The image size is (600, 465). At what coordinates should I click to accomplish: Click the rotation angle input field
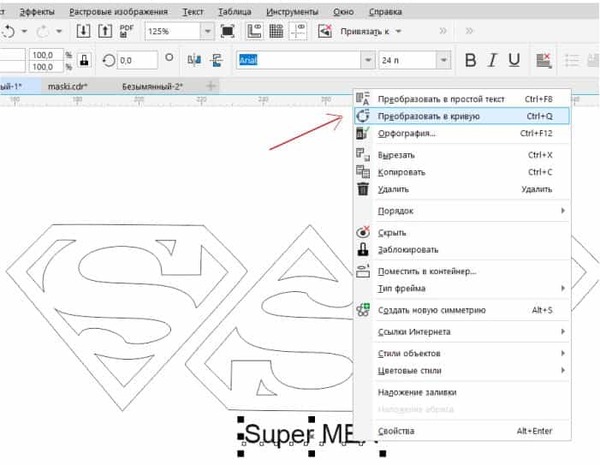tap(136, 60)
